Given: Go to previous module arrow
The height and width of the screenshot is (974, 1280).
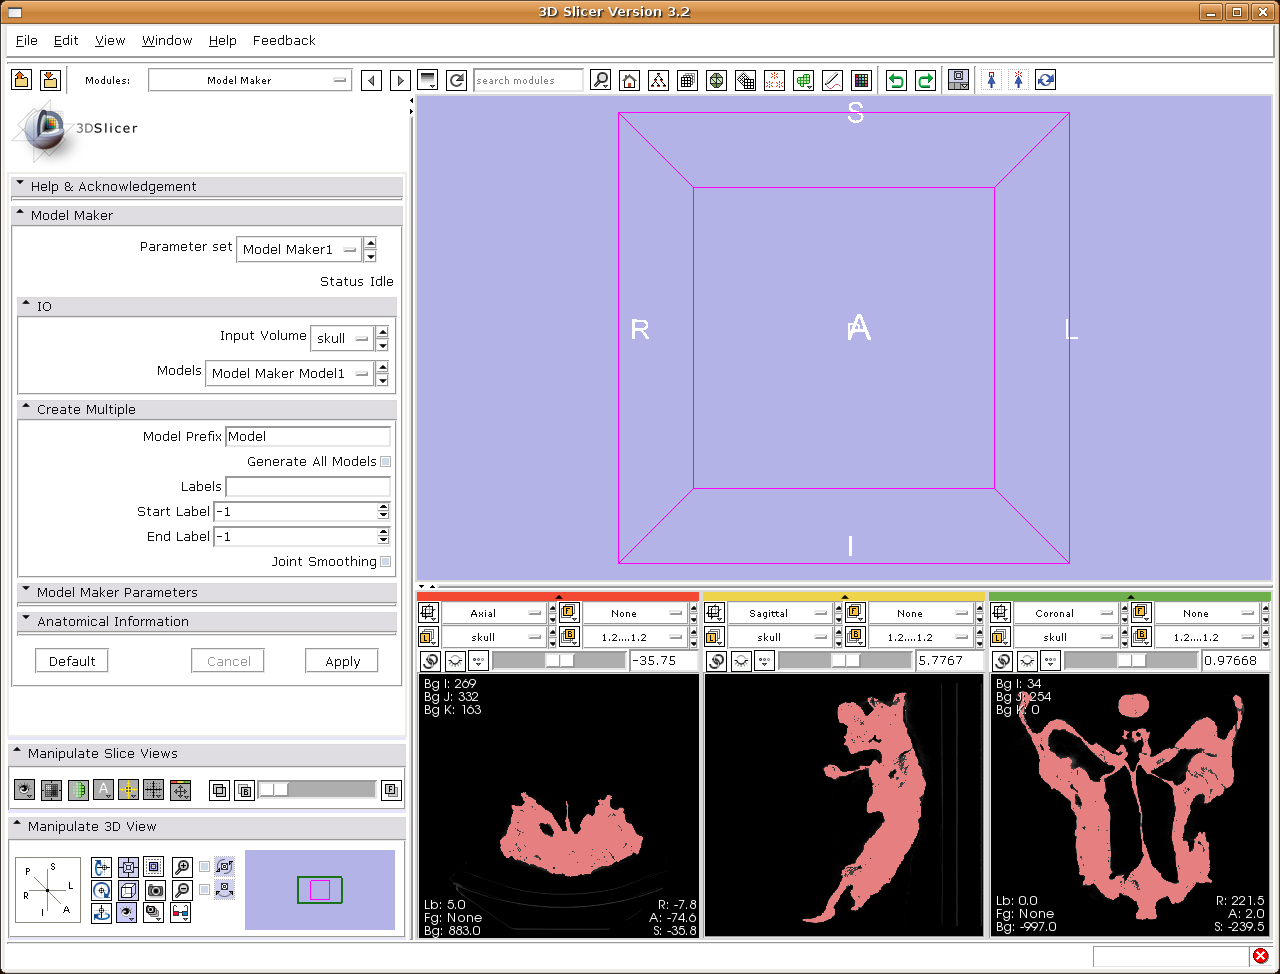Looking at the screenshot, I should tap(371, 80).
